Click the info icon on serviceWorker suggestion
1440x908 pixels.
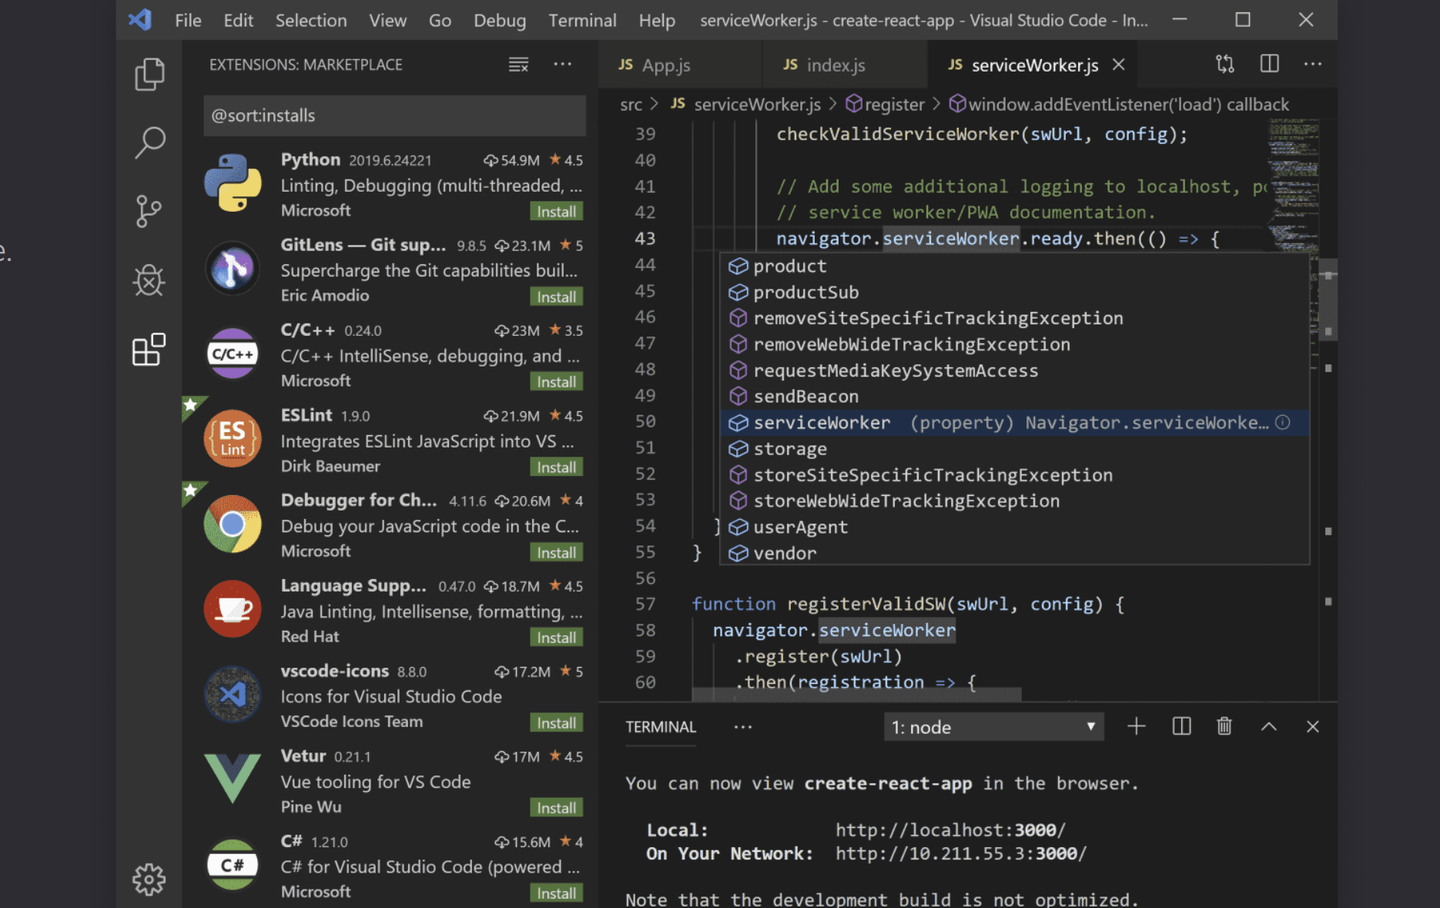(x=1283, y=423)
